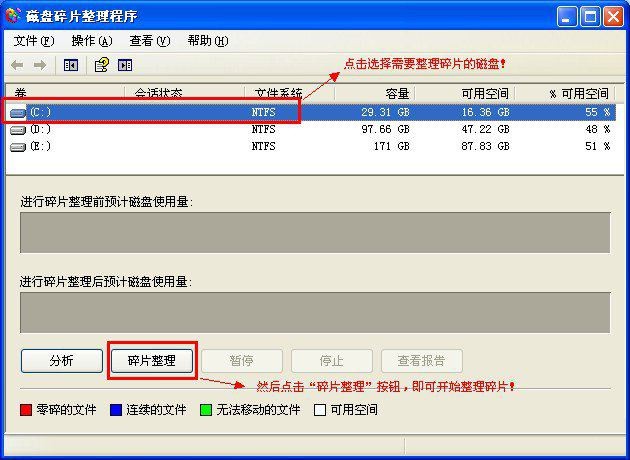Click the drive icon for volume D:

pos(18,130)
